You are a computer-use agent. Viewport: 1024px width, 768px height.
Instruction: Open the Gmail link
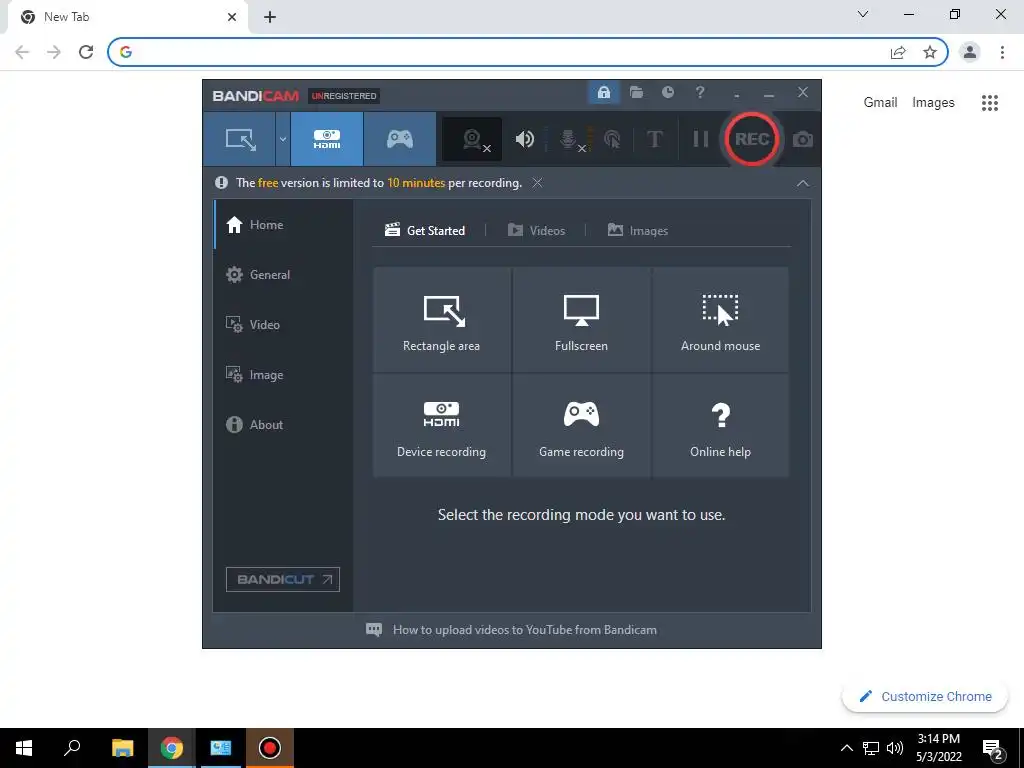[x=880, y=103]
